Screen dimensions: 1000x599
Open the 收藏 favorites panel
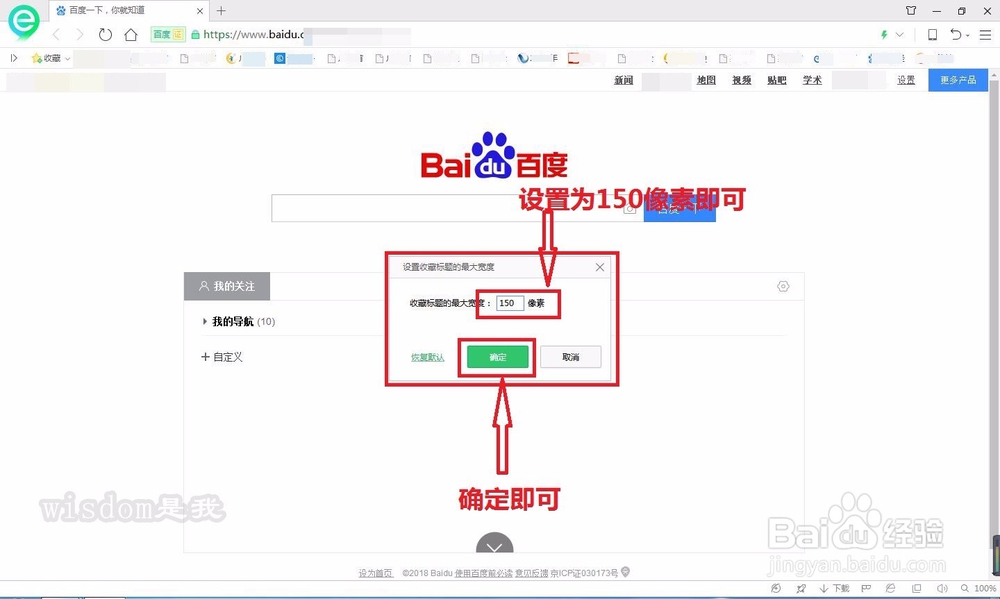(x=47, y=58)
